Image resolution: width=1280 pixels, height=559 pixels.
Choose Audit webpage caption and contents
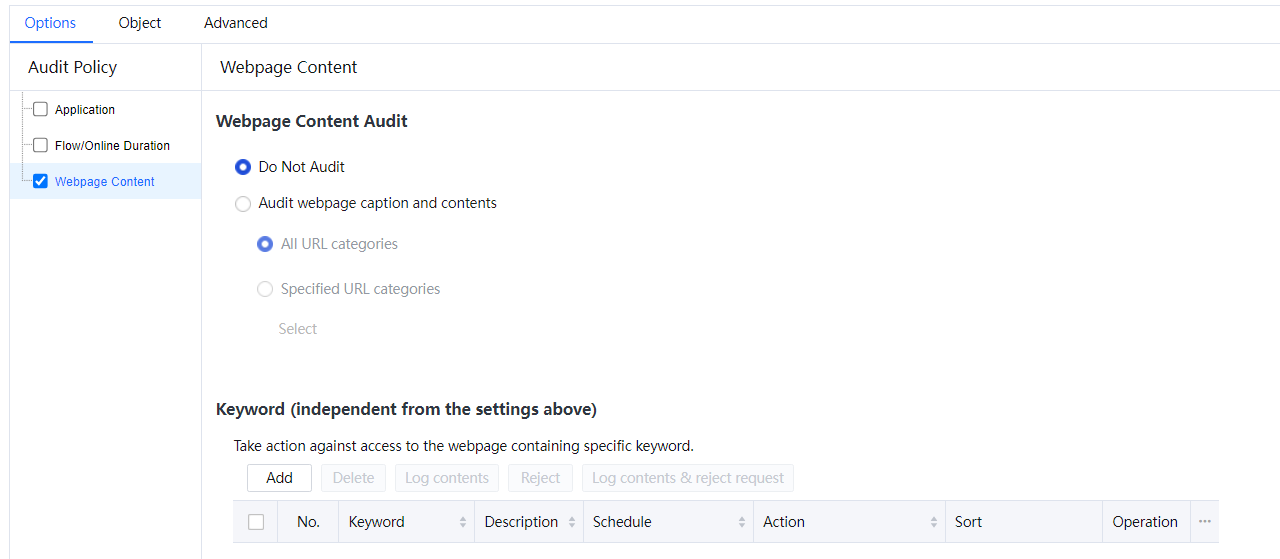243,204
